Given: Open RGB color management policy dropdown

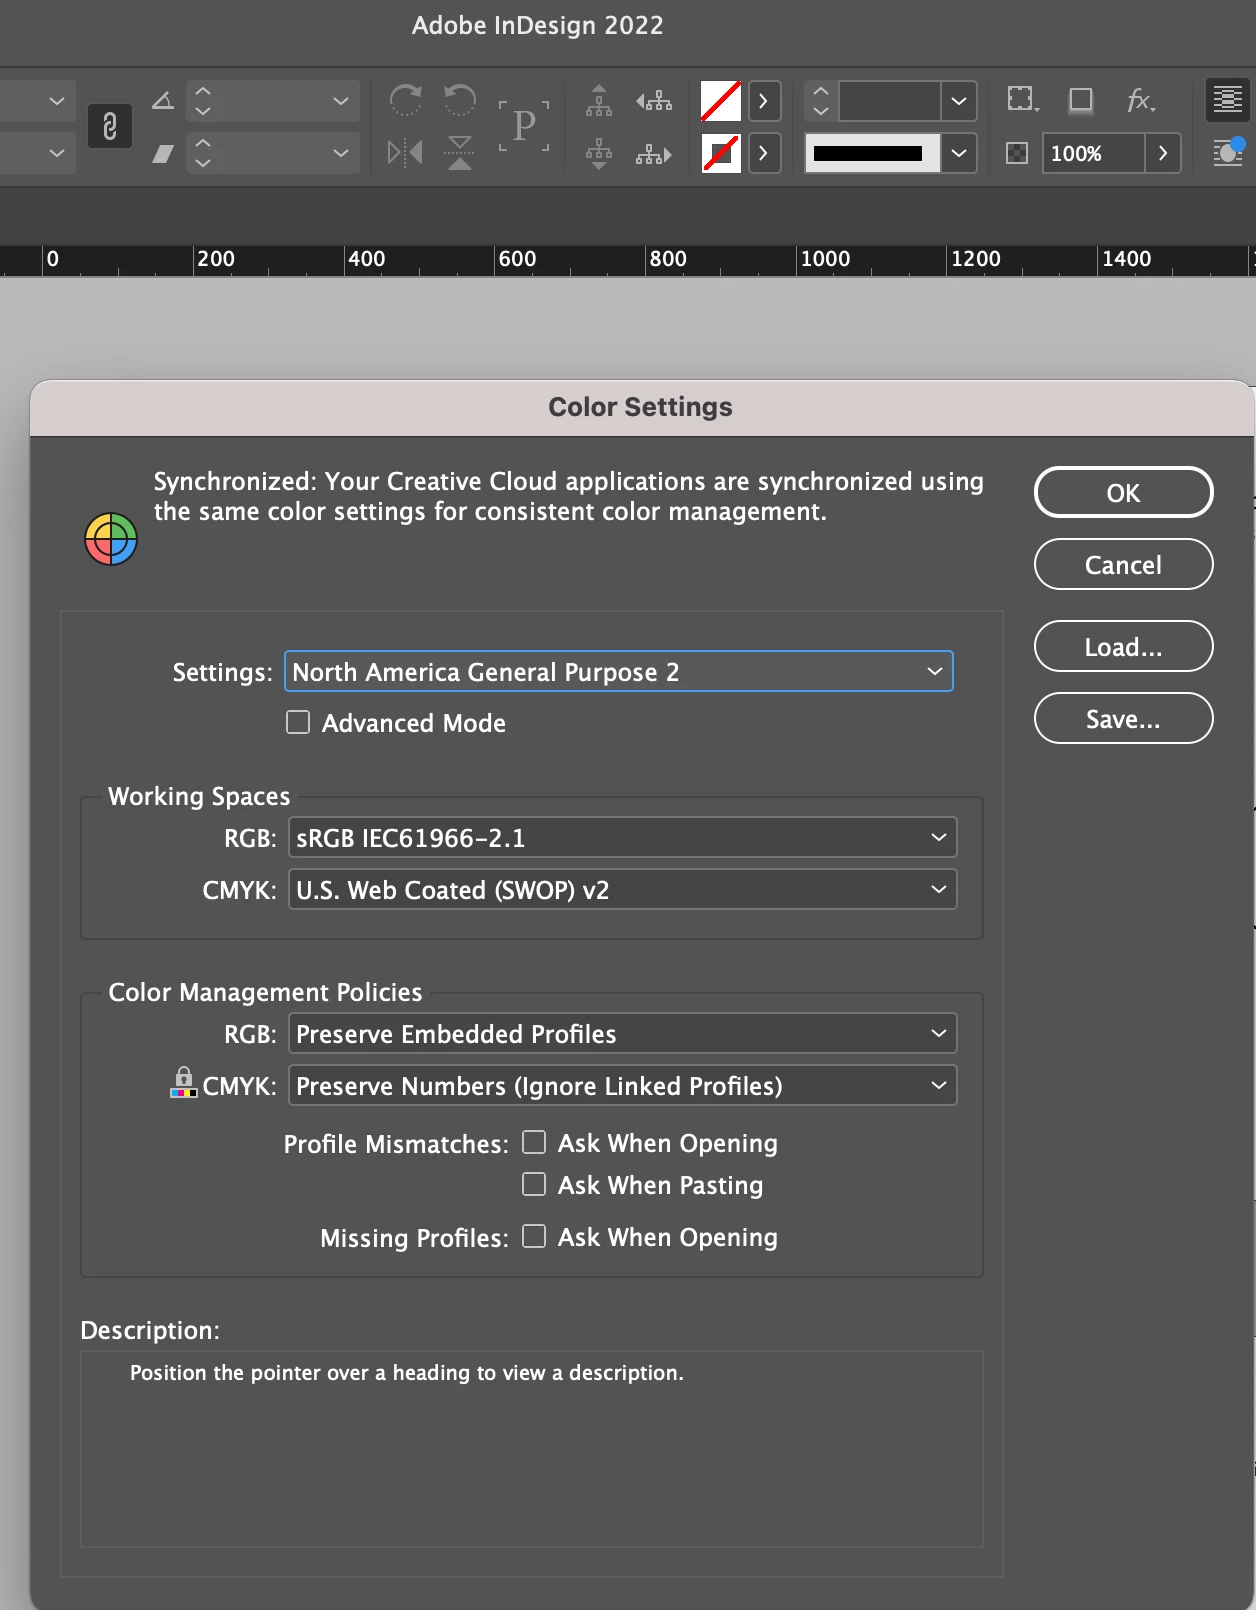Looking at the screenshot, I should pos(623,1033).
